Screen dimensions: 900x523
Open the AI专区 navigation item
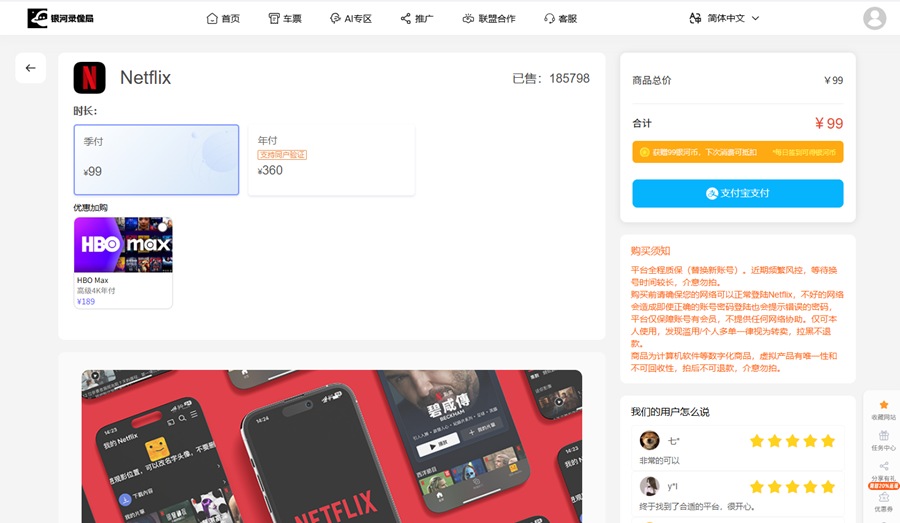(349, 18)
